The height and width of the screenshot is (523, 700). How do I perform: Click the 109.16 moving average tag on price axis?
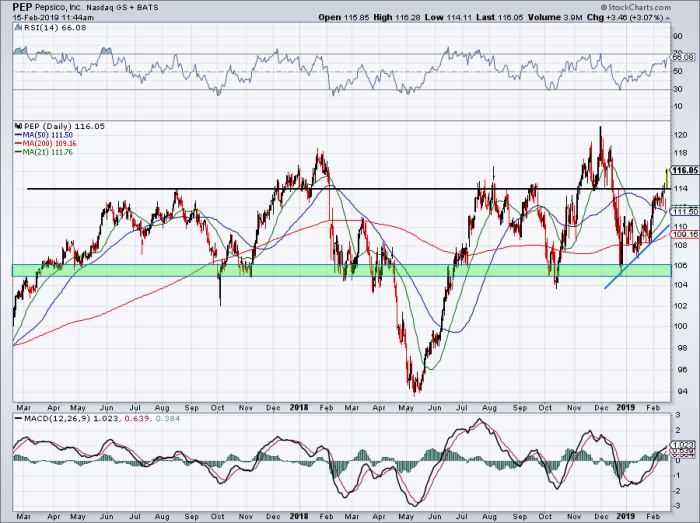coord(685,234)
